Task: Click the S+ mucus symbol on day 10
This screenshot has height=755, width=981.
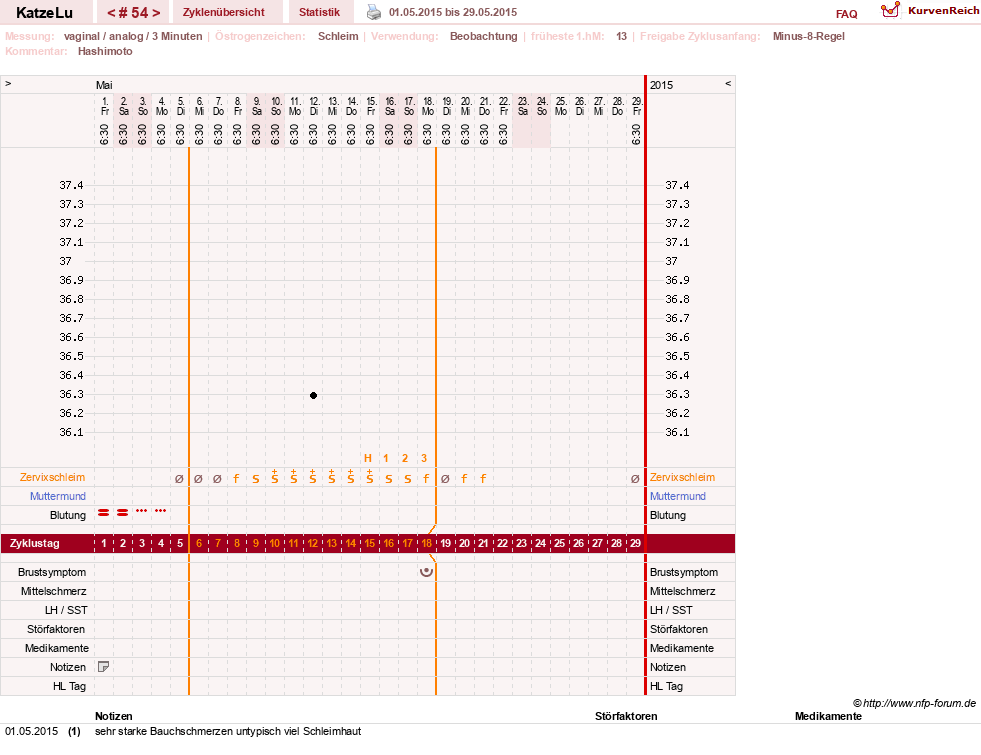Action: 275,477
